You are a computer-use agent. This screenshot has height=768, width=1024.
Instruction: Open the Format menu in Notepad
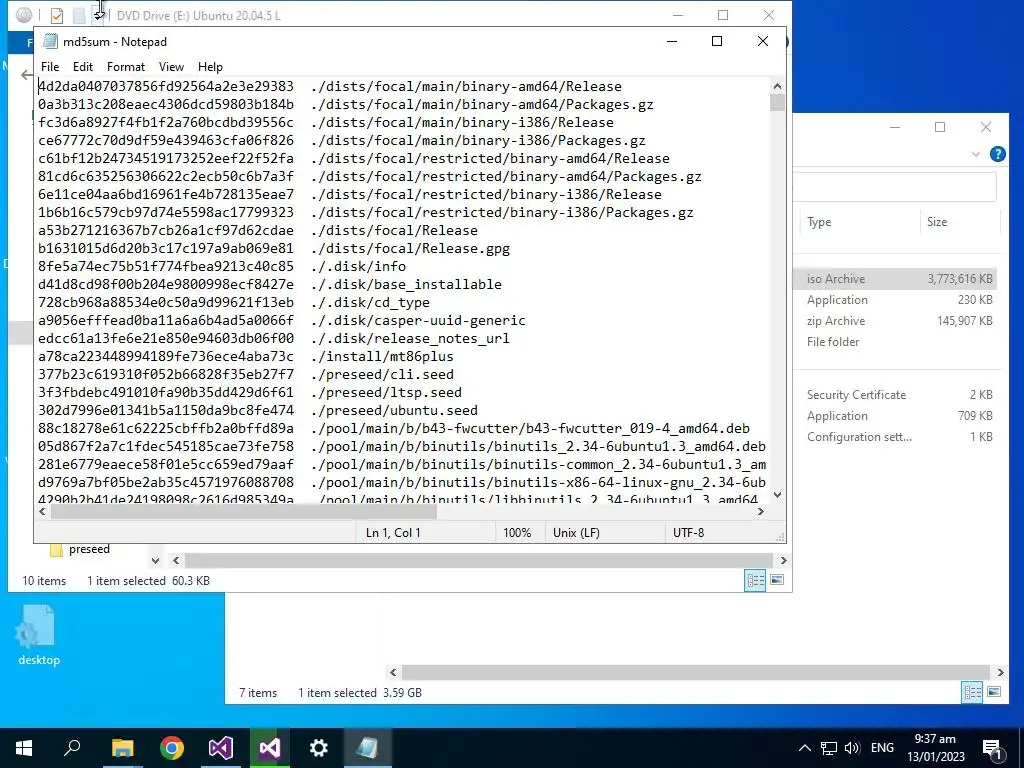(x=125, y=67)
